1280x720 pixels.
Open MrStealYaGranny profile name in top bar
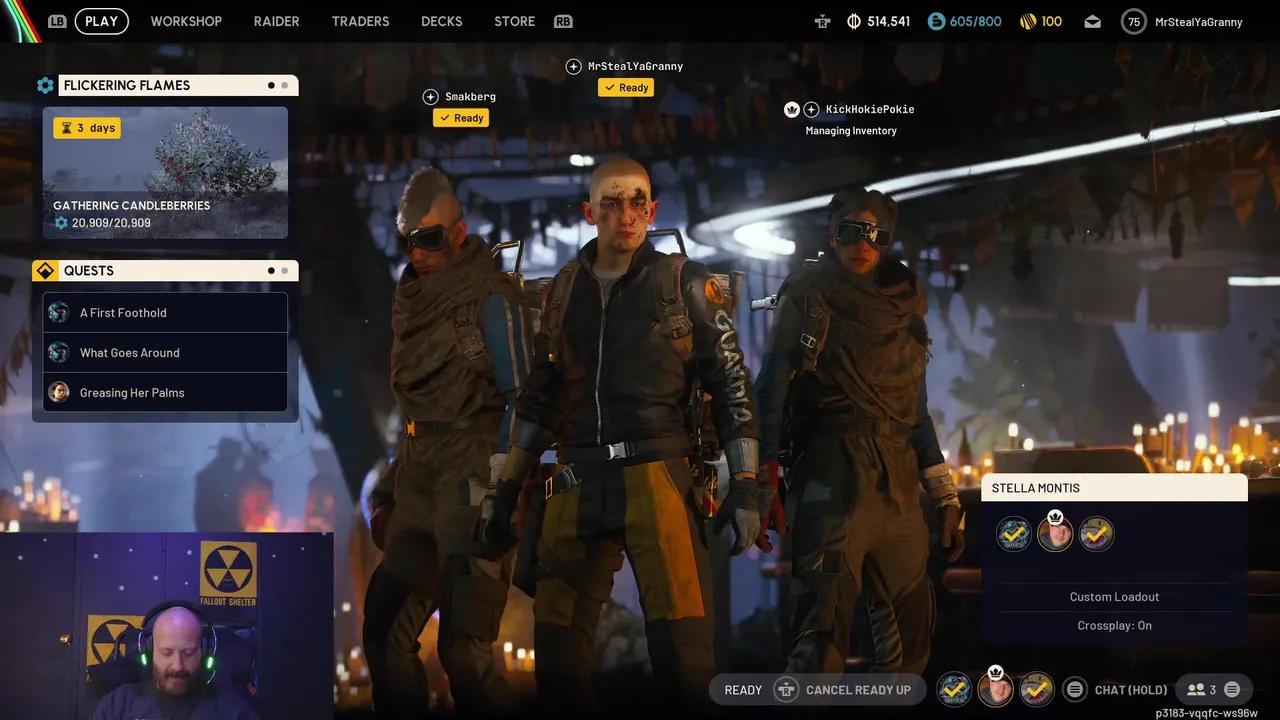[1198, 21]
